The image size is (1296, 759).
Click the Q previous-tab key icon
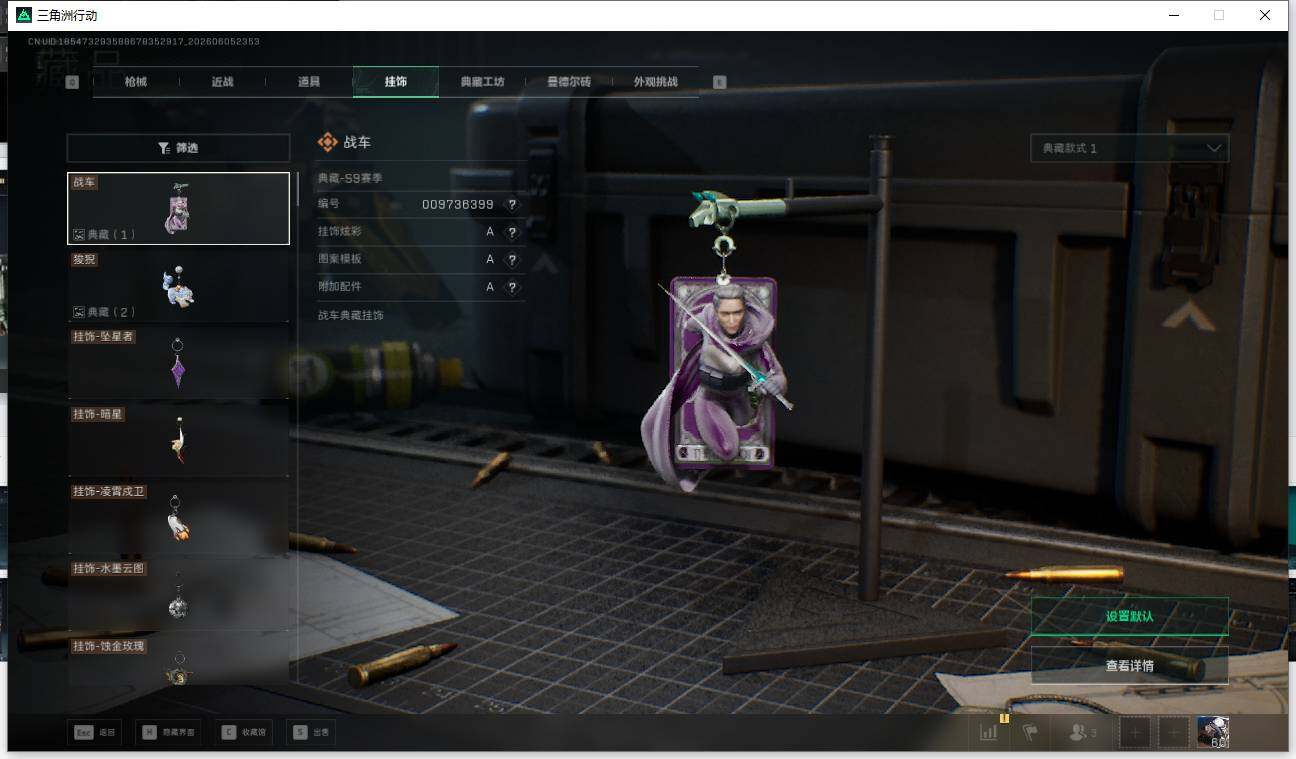point(72,82)
